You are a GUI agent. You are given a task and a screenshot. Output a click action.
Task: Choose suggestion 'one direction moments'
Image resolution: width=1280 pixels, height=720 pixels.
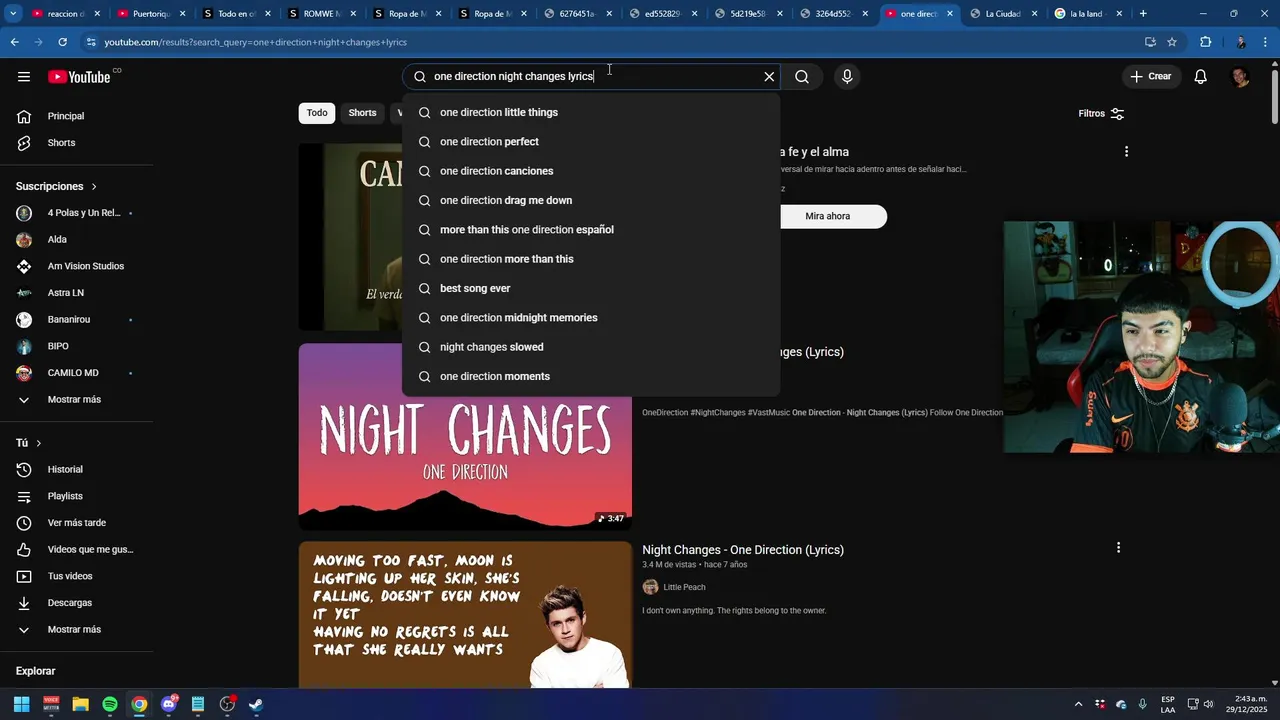pyautogui.click(x=591, y=376)
